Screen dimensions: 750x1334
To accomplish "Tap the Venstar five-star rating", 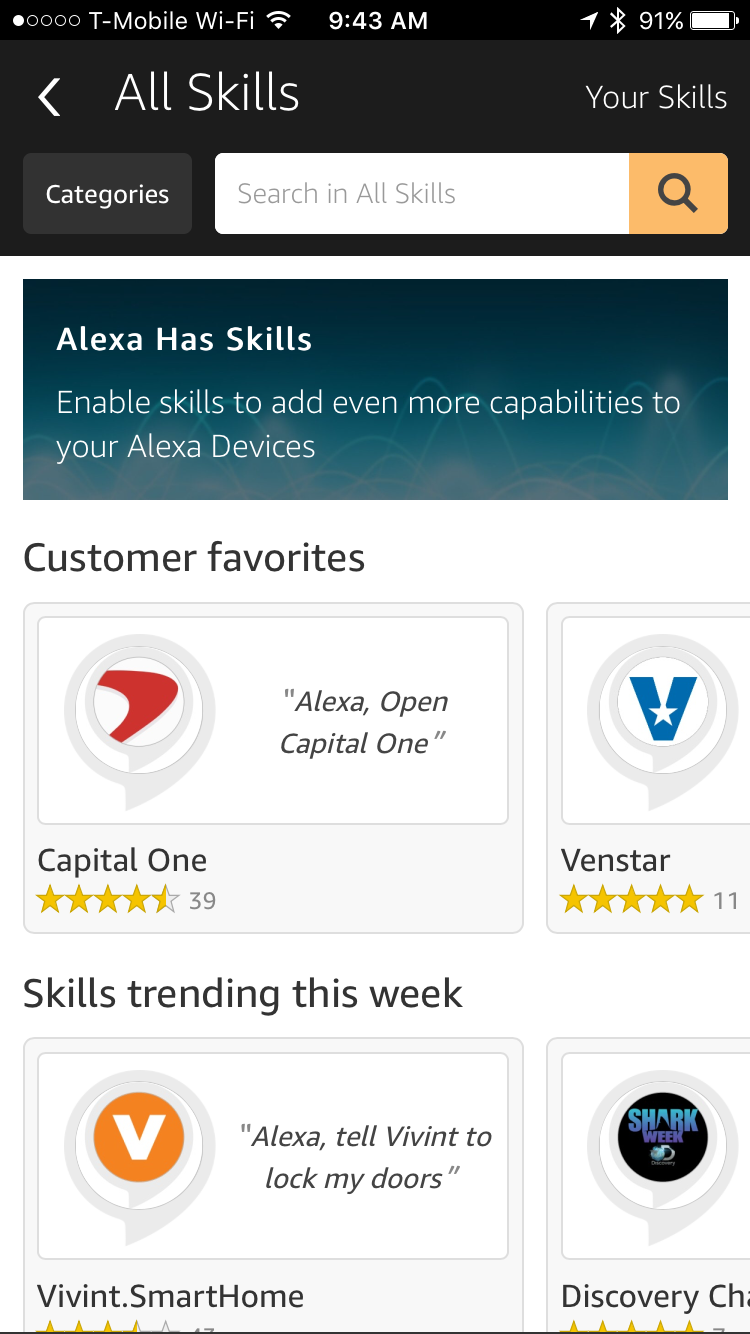I will tap(630, 899).
